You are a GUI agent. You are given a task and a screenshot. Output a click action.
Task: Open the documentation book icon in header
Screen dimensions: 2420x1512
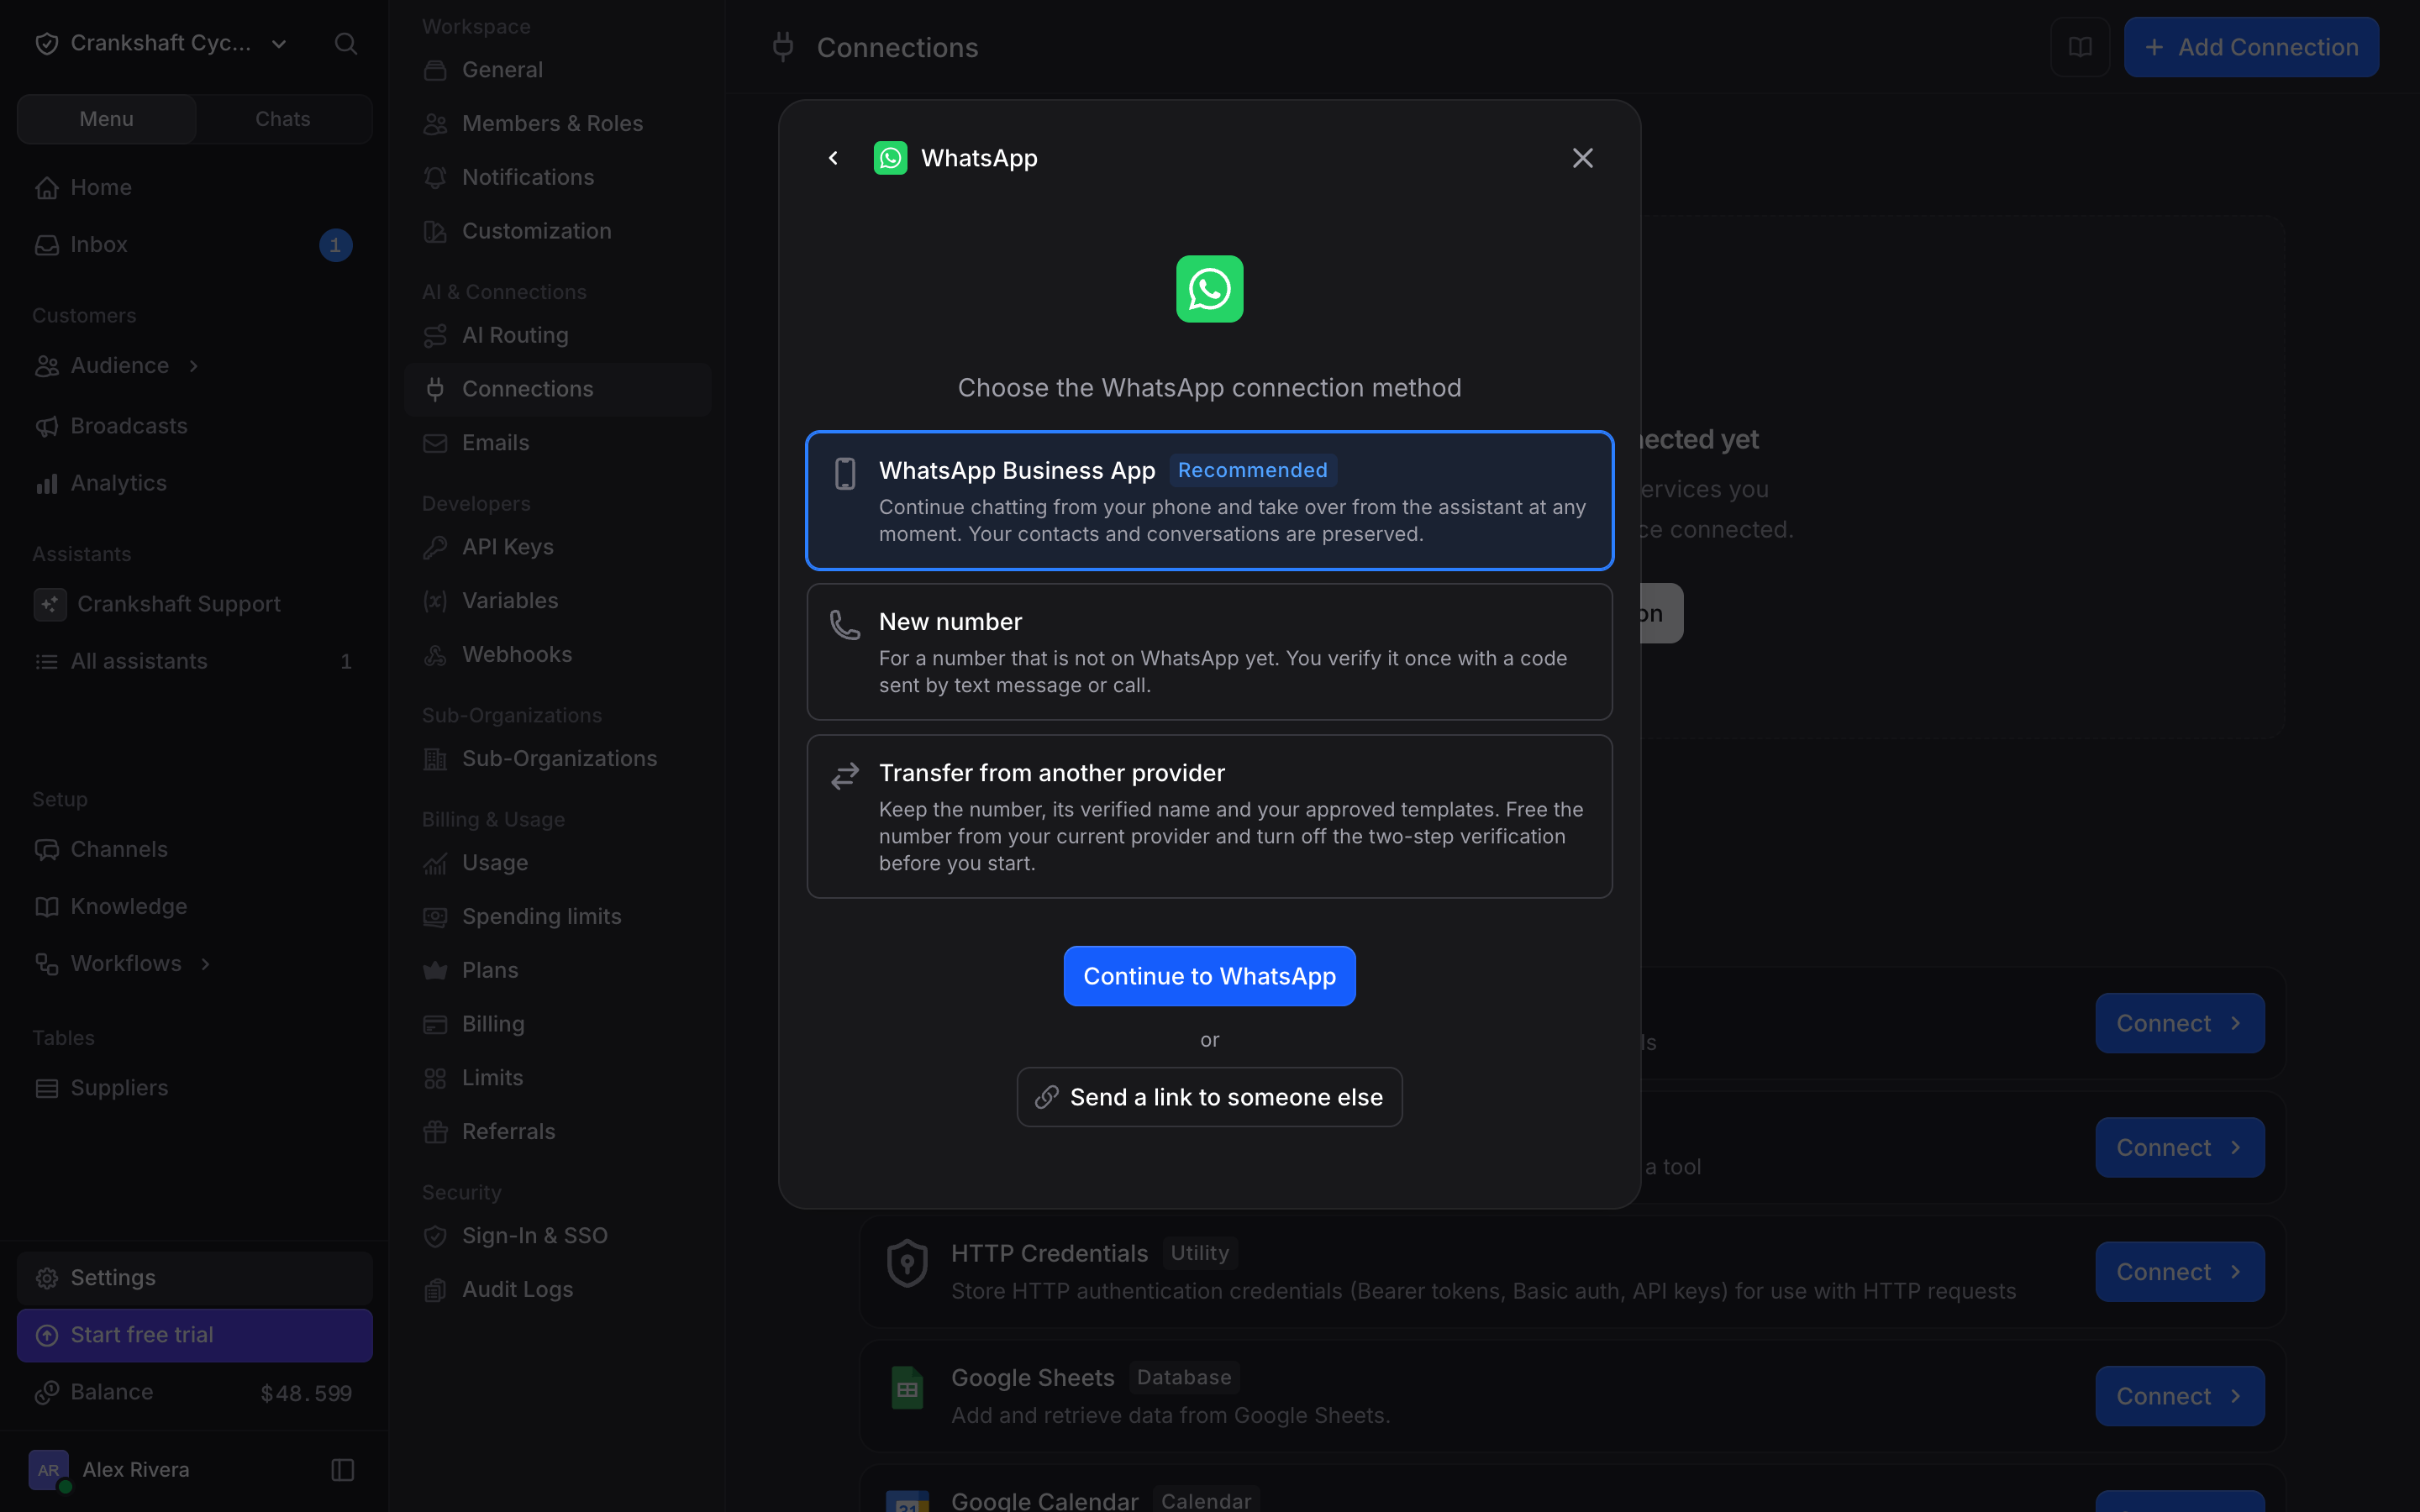tap(2080, 47)
